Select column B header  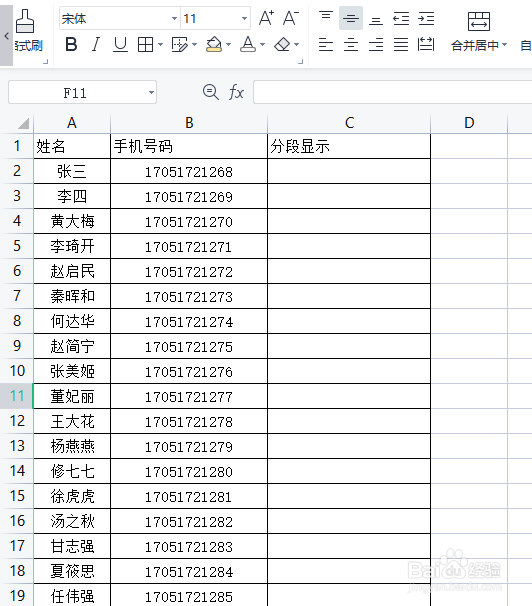189,123
